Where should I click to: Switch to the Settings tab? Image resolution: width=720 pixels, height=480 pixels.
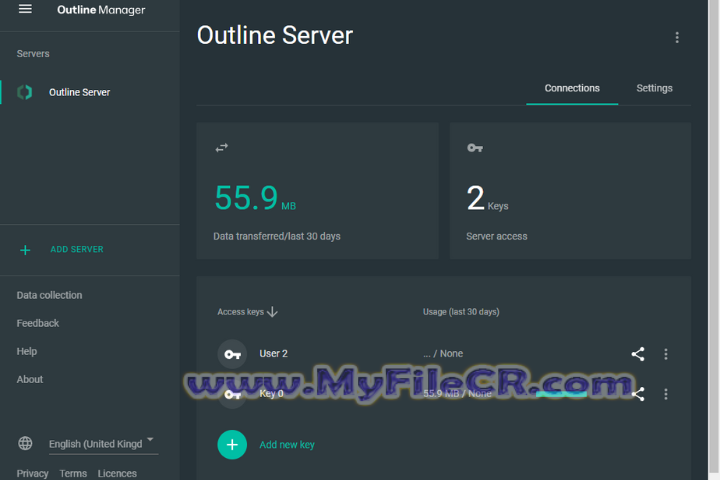pyautogui.click(x=654, y=88)
